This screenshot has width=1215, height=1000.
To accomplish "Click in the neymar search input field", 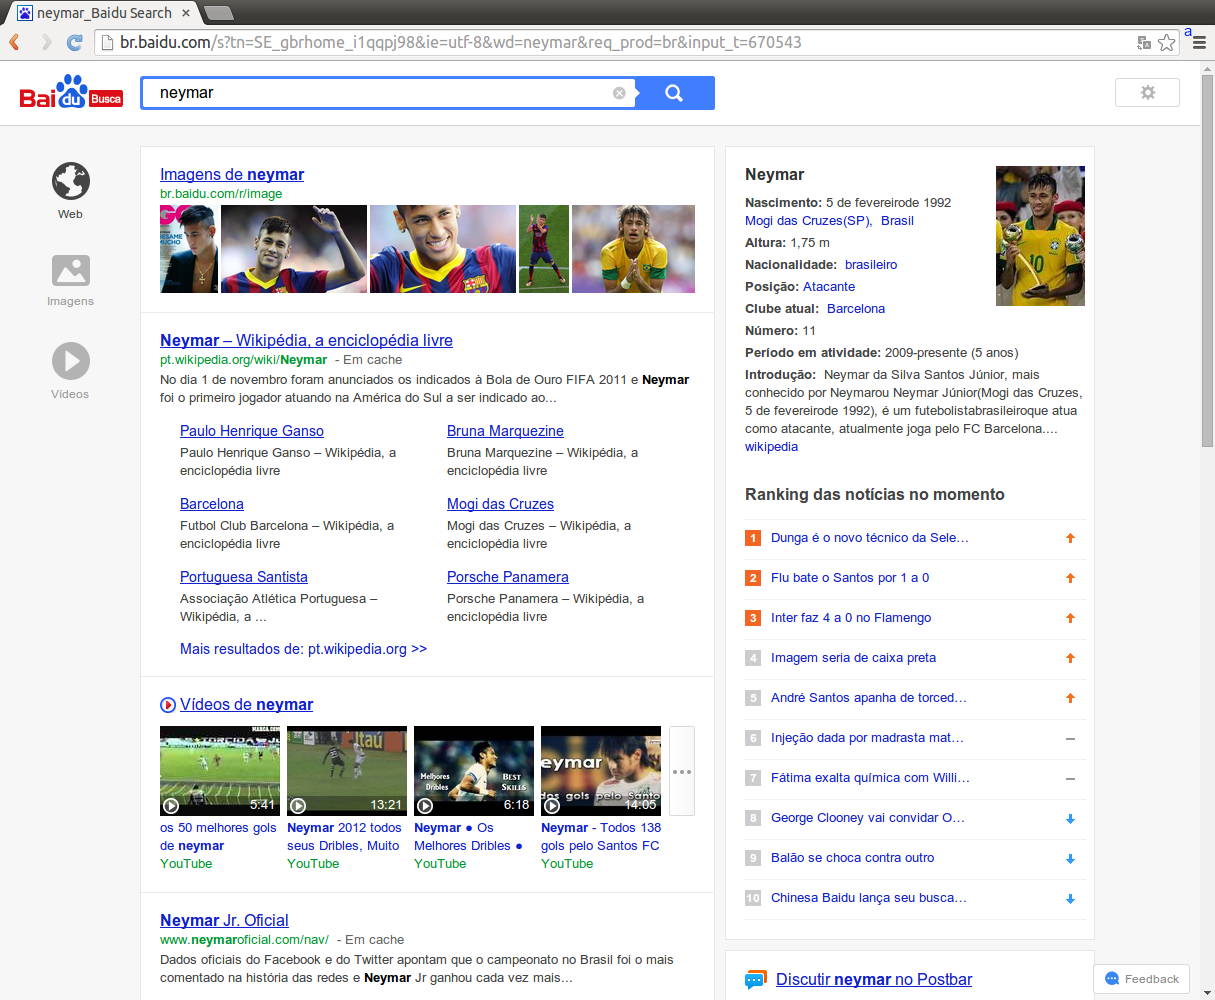I will click(x=380, y=93).
